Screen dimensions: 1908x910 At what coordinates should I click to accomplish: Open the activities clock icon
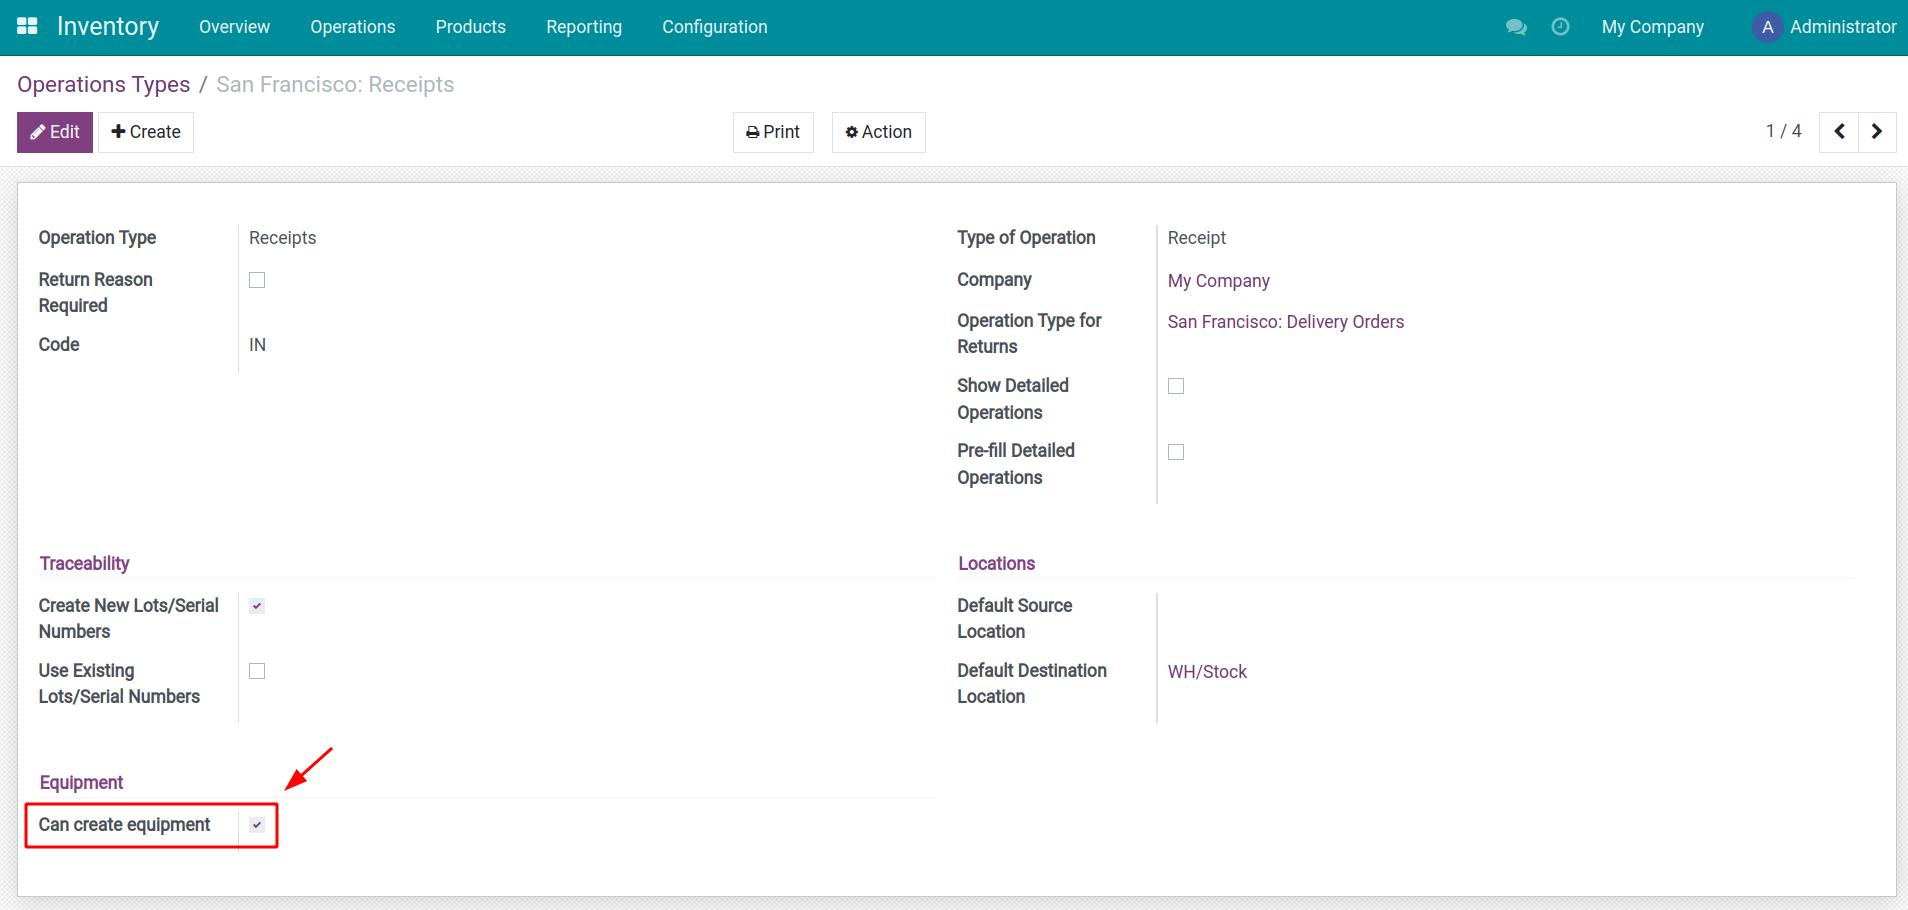pyautogui.click(x=1560, y=27)
